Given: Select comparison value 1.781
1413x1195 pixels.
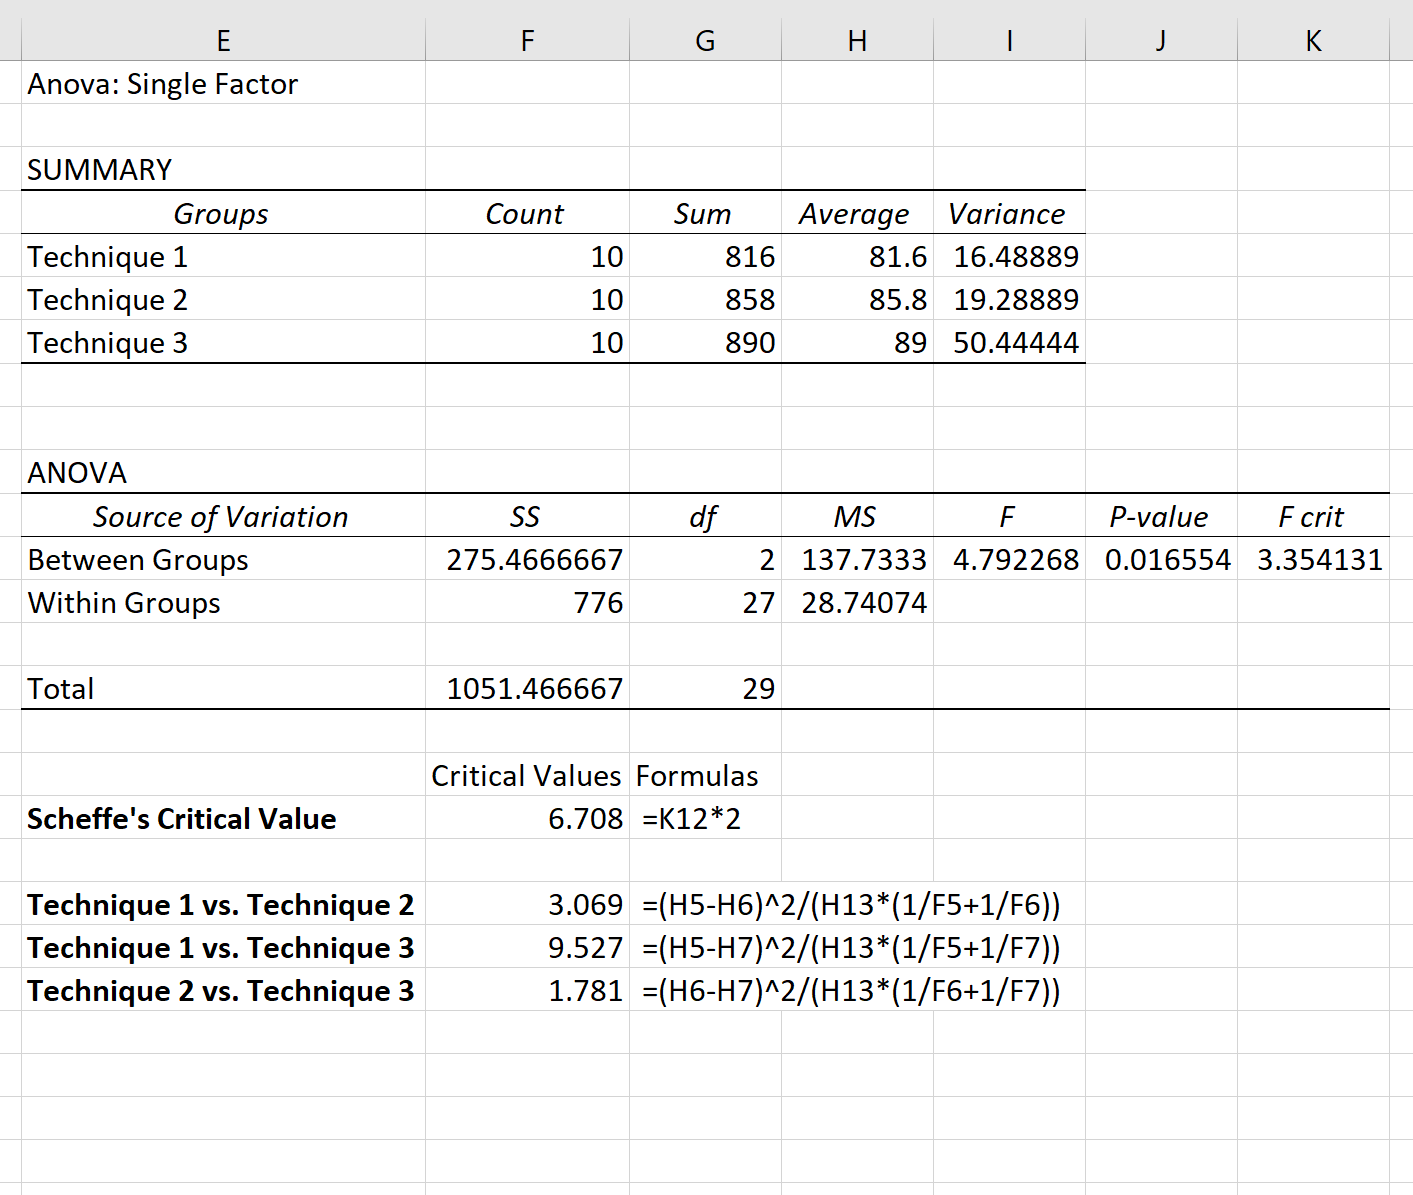Looking at the screenshot, I should [x=527, y=990].
